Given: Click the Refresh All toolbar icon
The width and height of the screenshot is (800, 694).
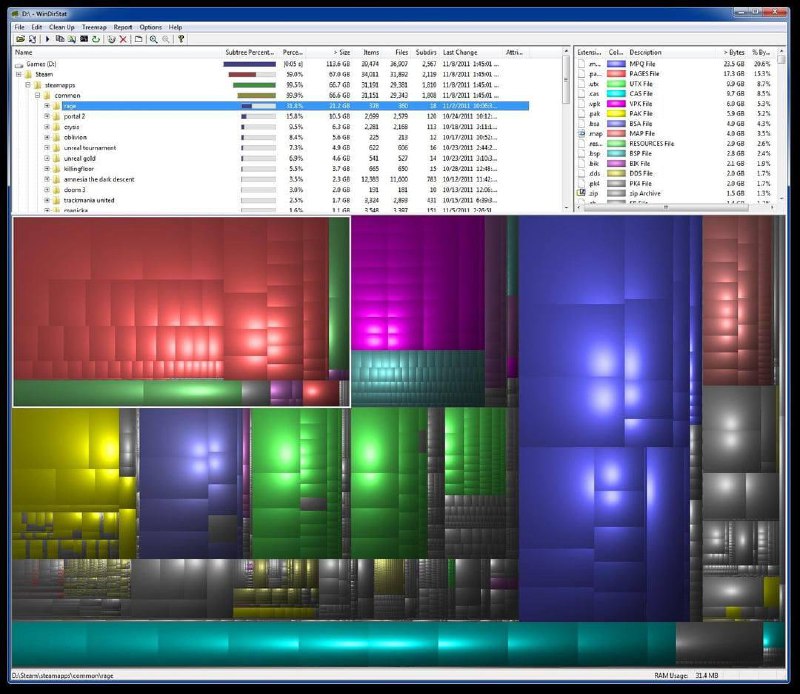Looking at the screenshot, I should pyautogui.click(x=33, y=39).
